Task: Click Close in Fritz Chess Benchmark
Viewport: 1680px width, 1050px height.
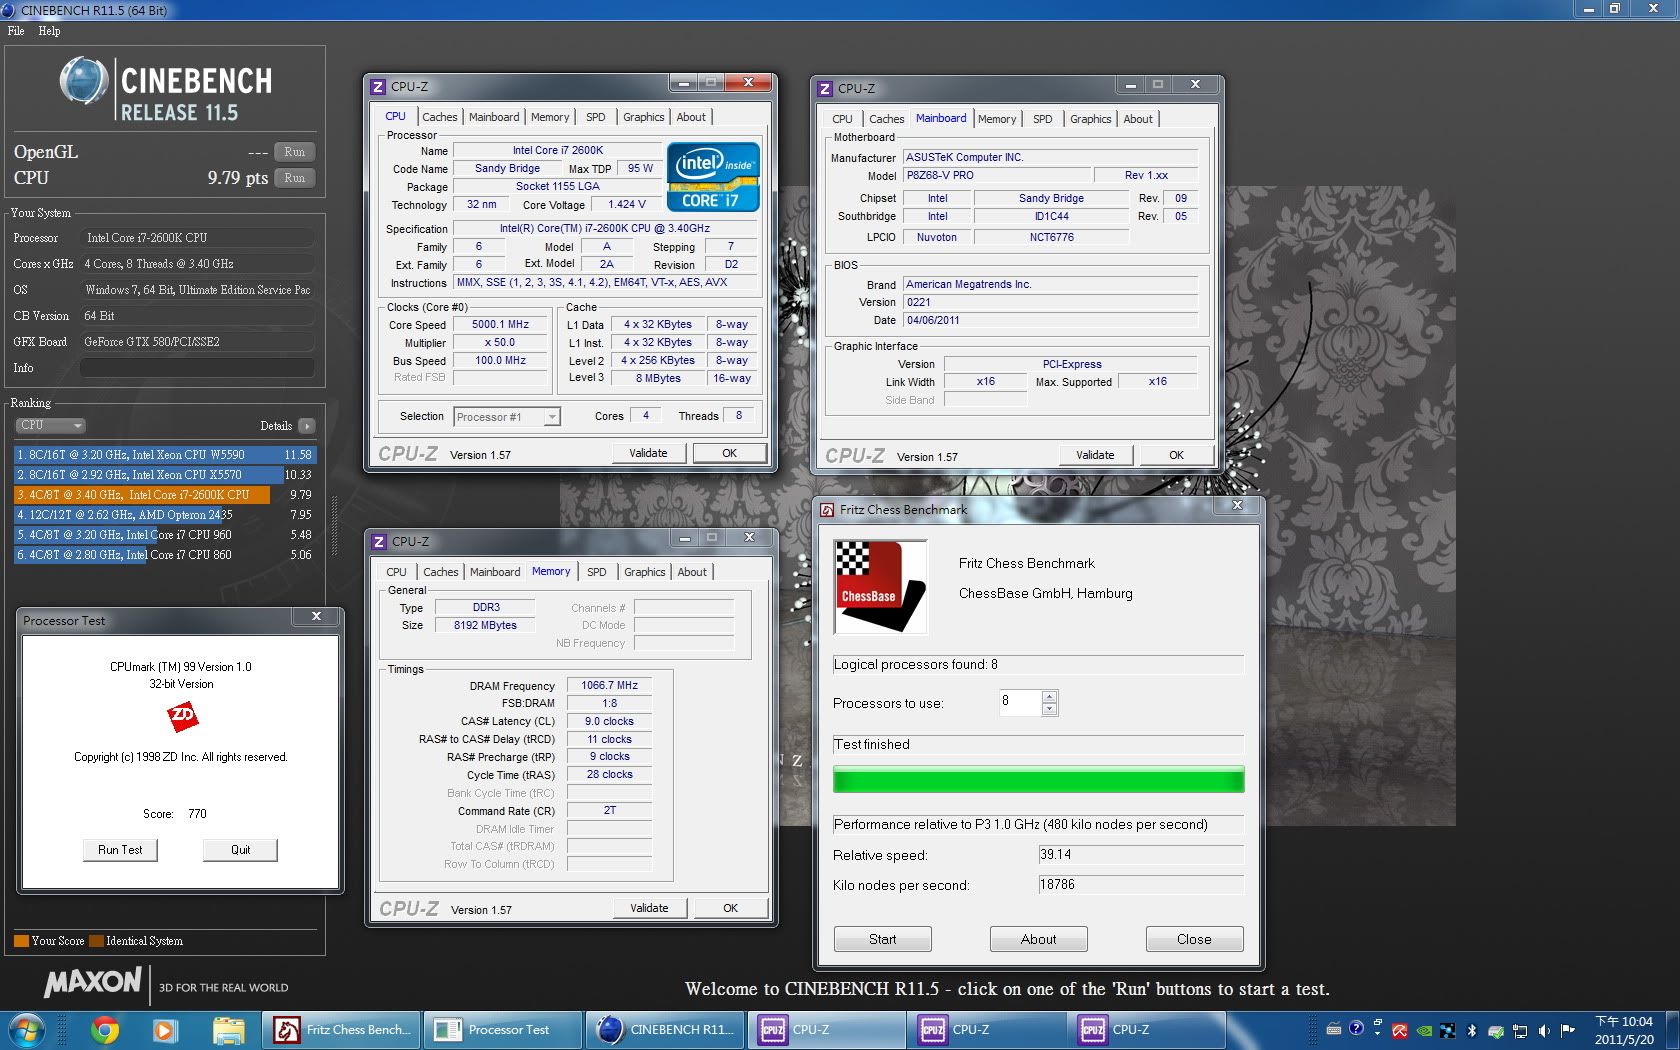Action: [1194, 939]
